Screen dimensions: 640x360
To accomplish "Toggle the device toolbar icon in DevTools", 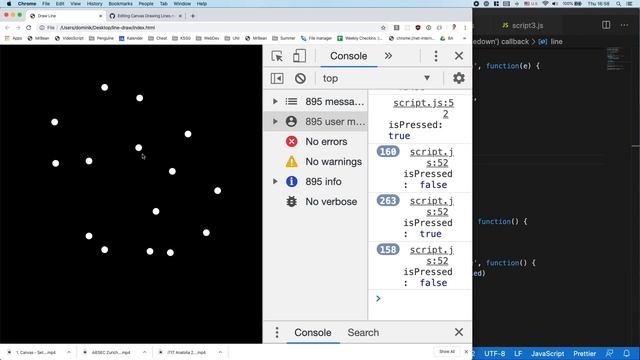I will (x=299, y=56).
